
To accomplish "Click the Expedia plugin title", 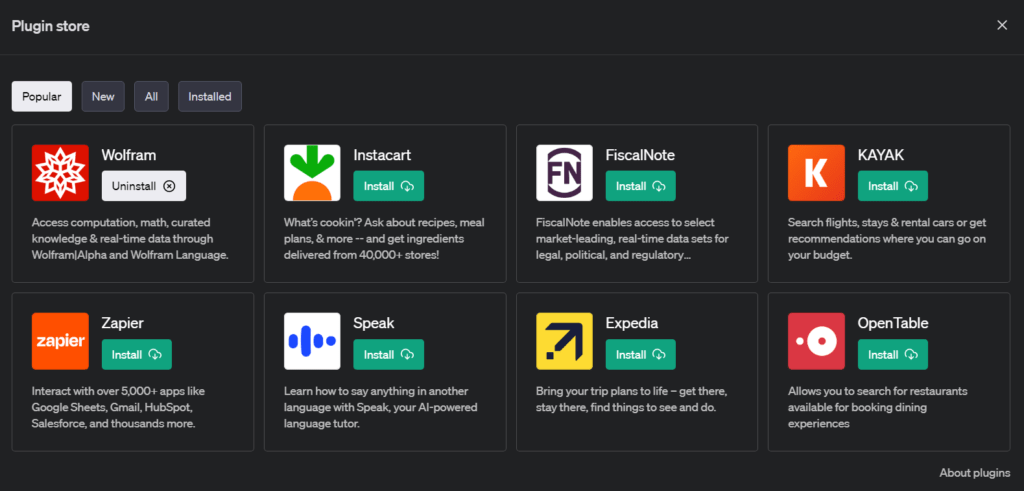I will (x=632, y=323).
